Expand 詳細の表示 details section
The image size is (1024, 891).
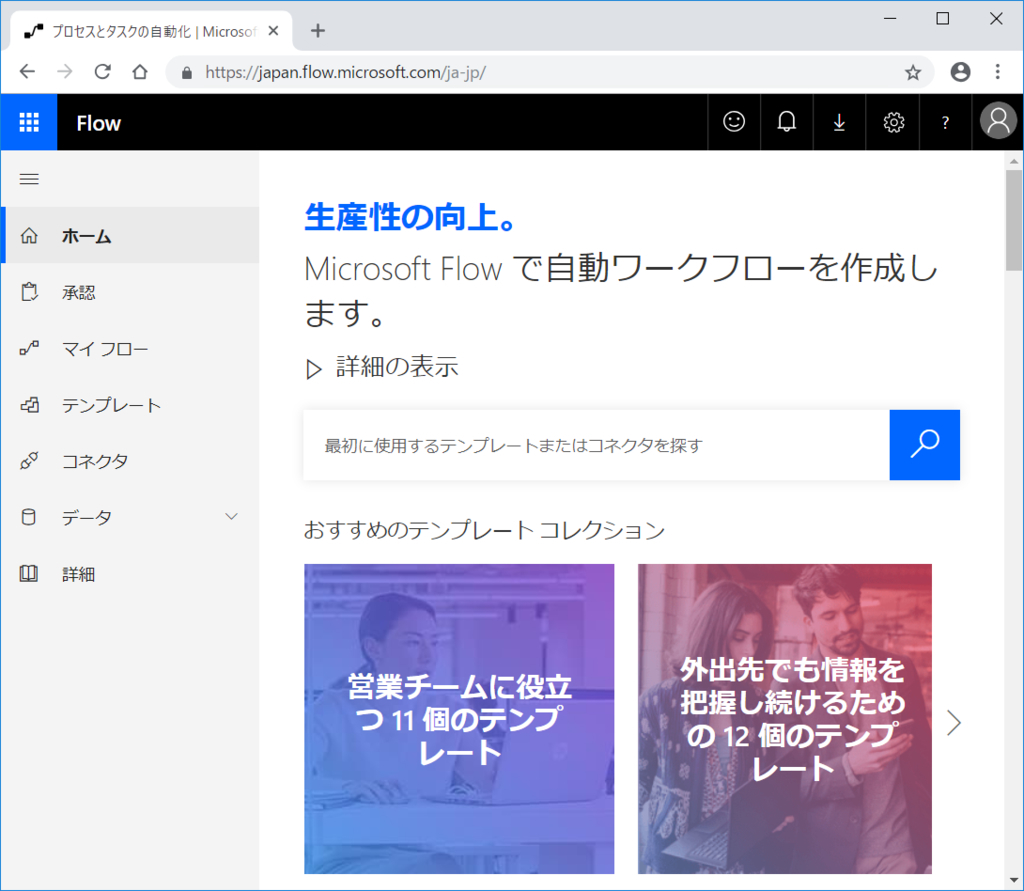(x=384, y=367)
